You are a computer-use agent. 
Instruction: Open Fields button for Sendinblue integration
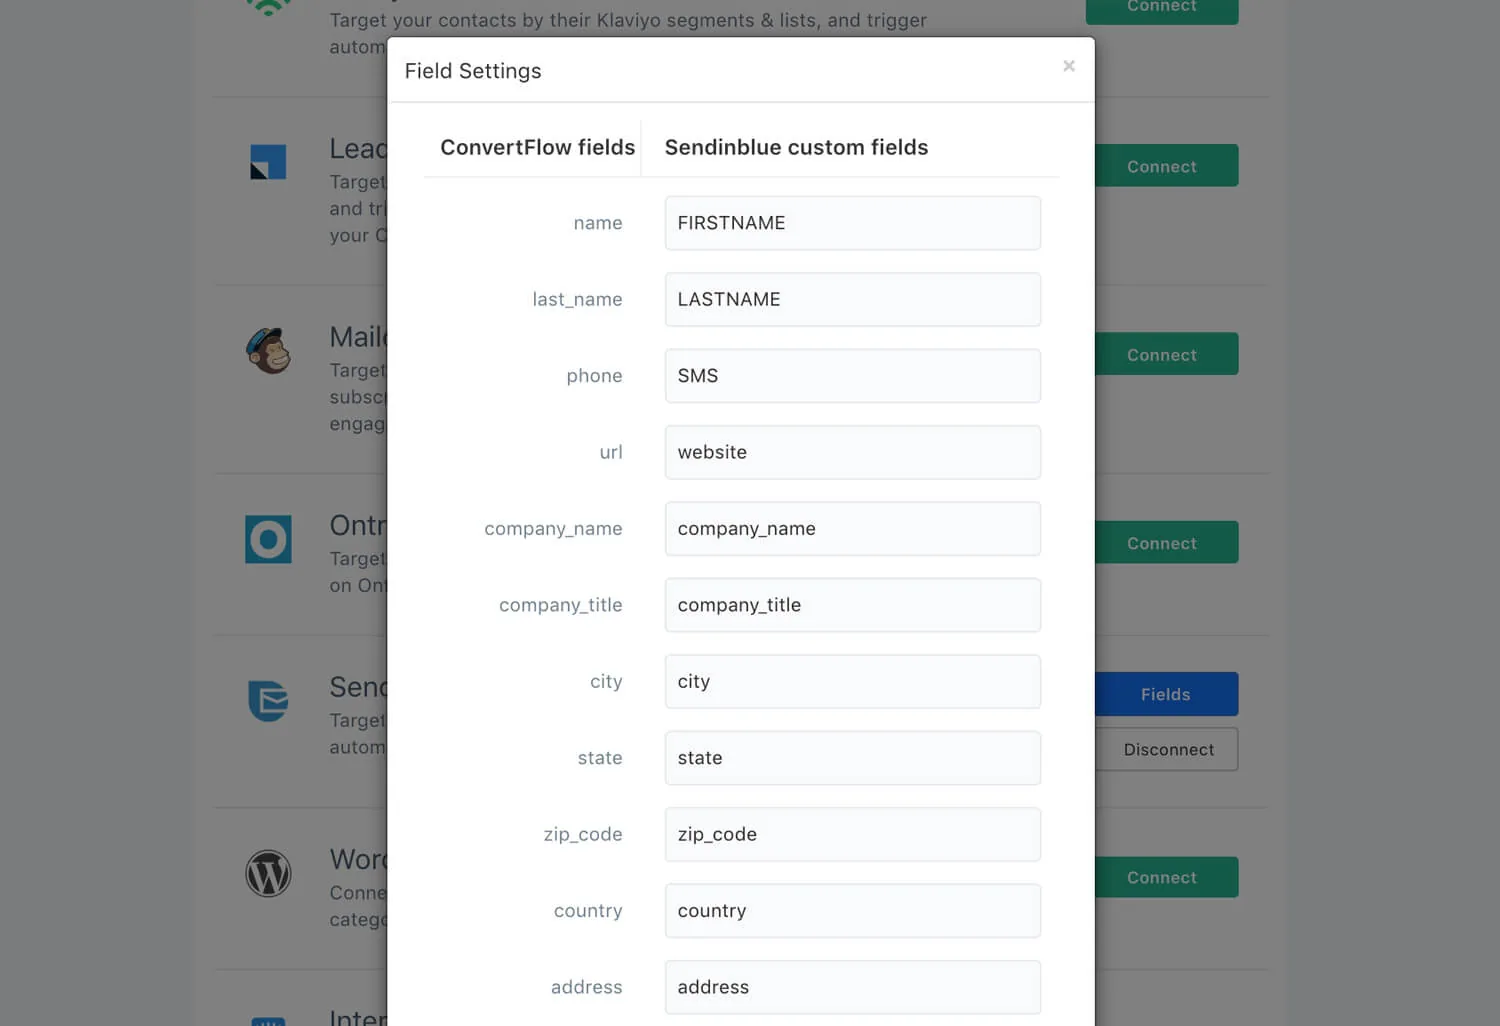coord(1166,694)
